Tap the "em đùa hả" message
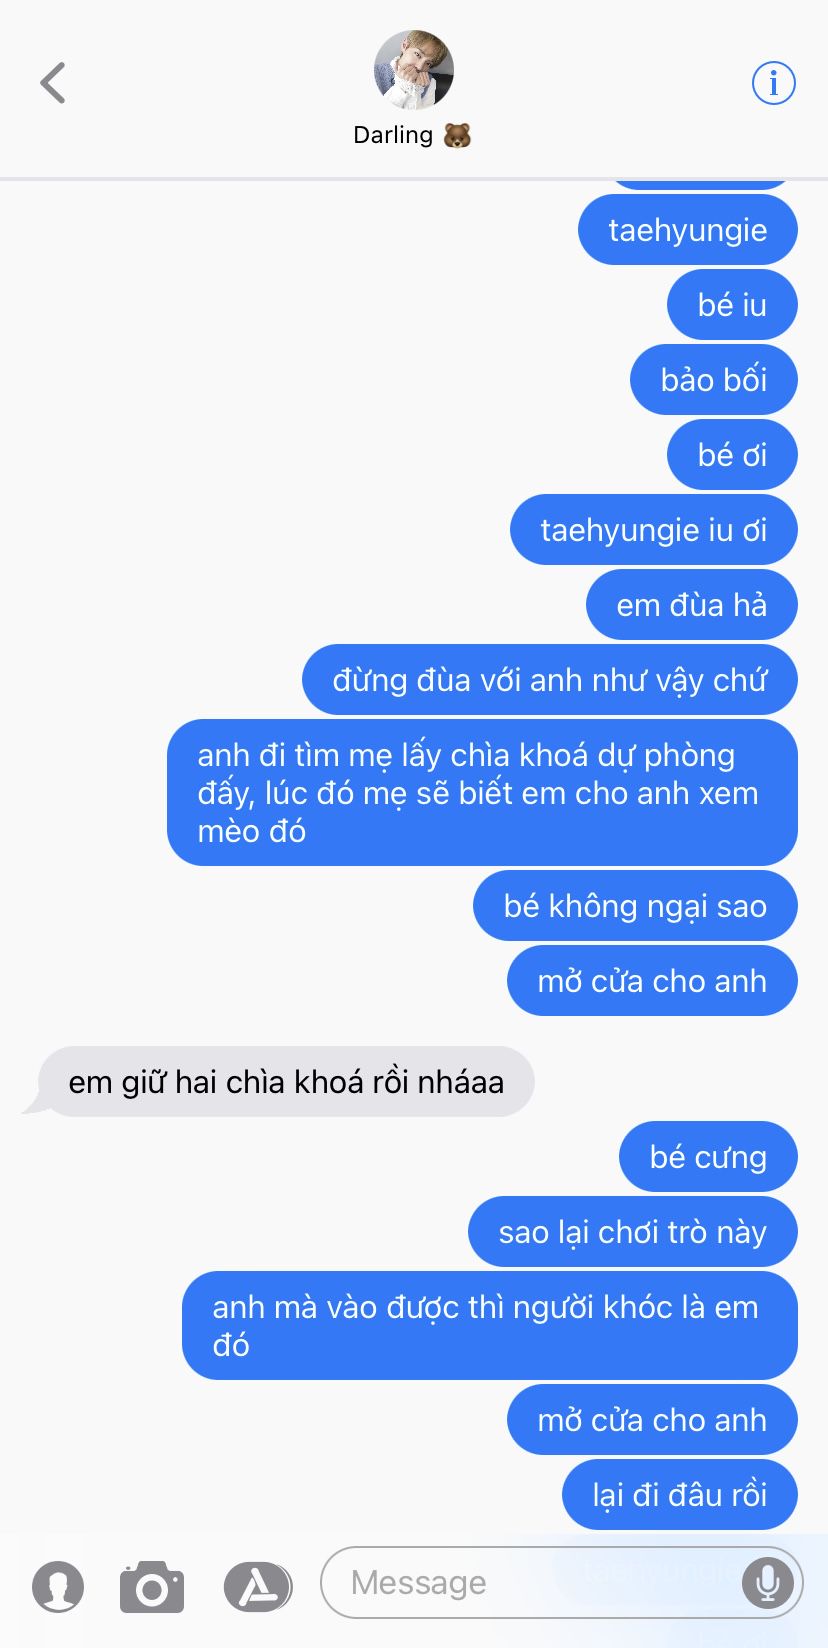Image resolution: width=828 pixels, height=1648 pixels. click(692, 605)
